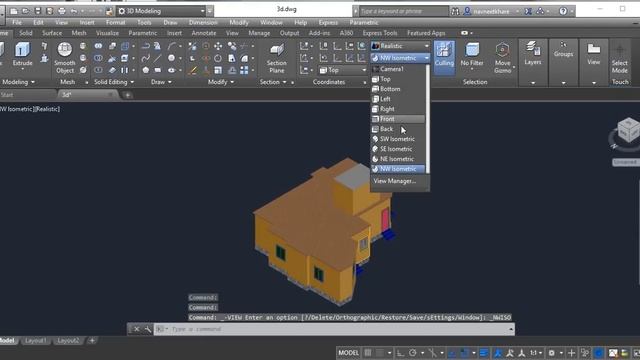
Task: Toggle snap mode in the status bar
Action: 380,353
